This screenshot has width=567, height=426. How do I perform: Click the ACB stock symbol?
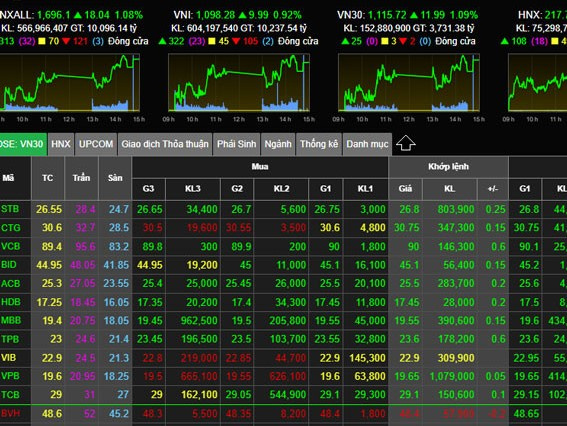tap(10, 283)
